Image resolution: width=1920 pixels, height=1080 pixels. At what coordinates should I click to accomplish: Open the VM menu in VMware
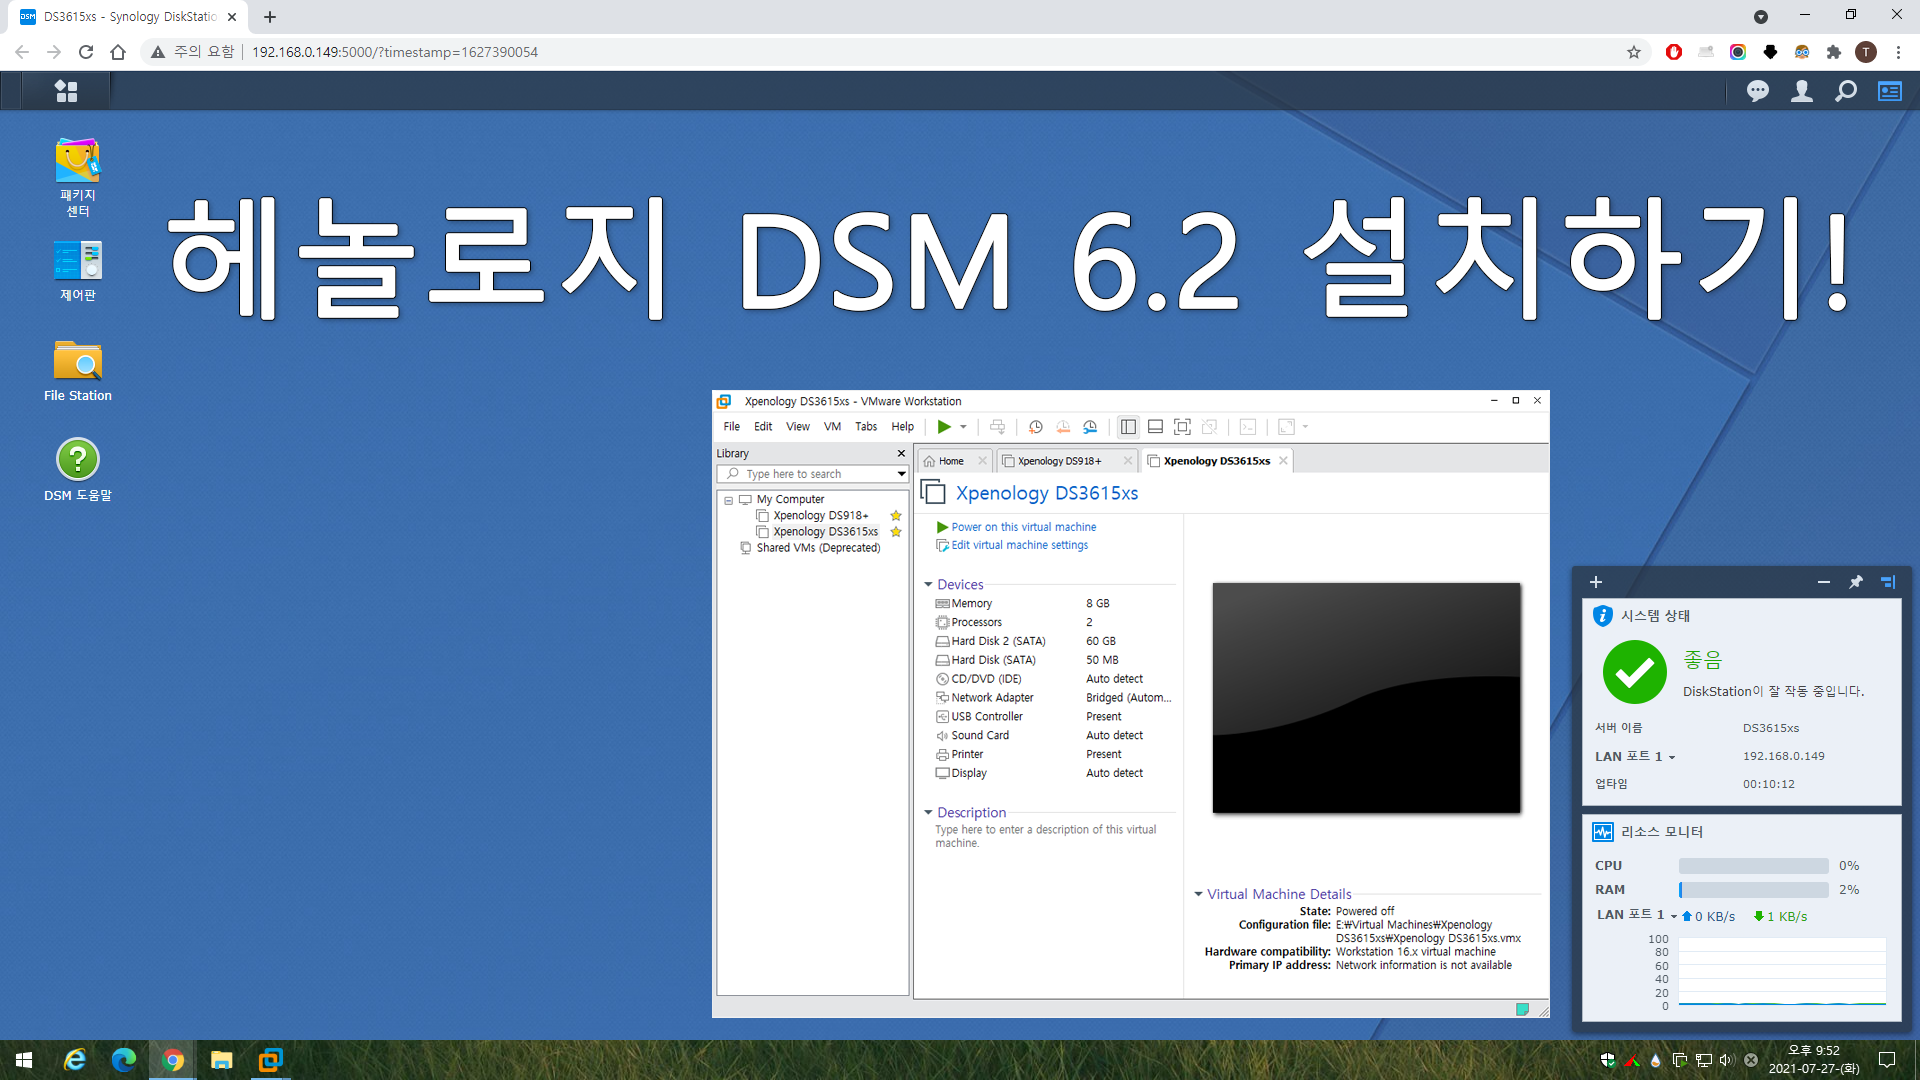pyautogui.click(x=831, y=427)
